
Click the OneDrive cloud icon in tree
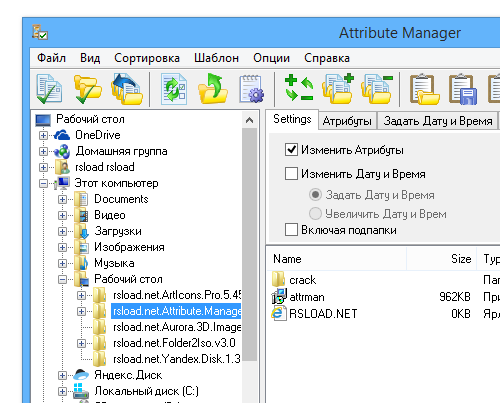[62, 135]
